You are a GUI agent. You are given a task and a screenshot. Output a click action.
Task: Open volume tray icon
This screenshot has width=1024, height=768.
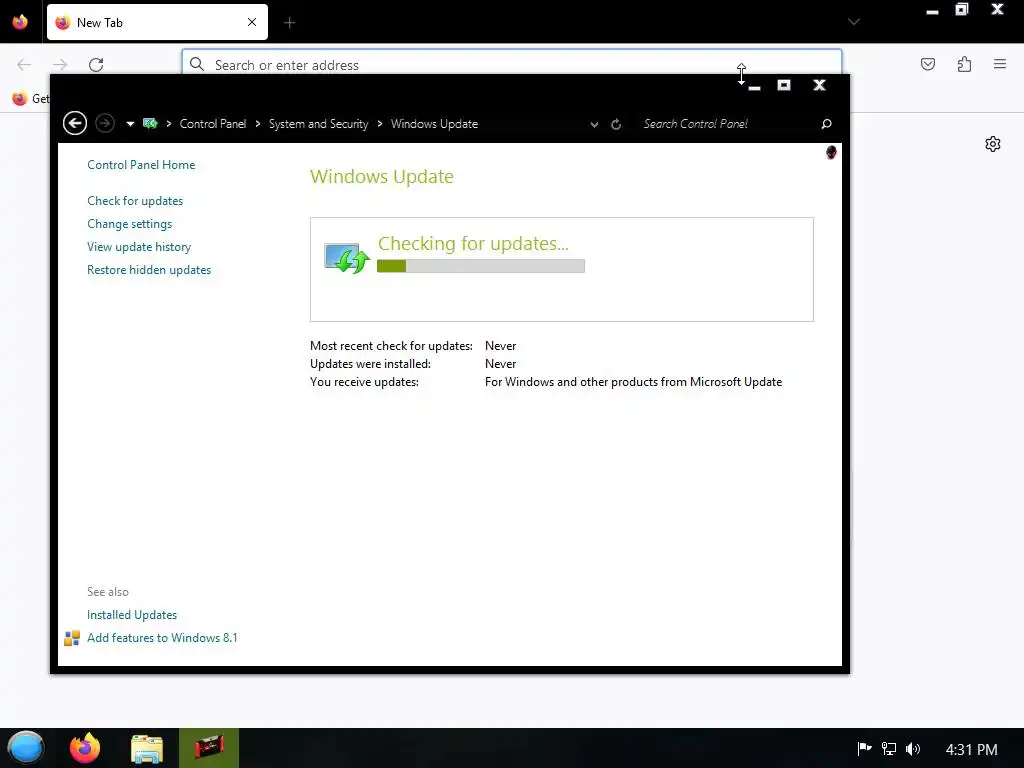tap(912, 749)
